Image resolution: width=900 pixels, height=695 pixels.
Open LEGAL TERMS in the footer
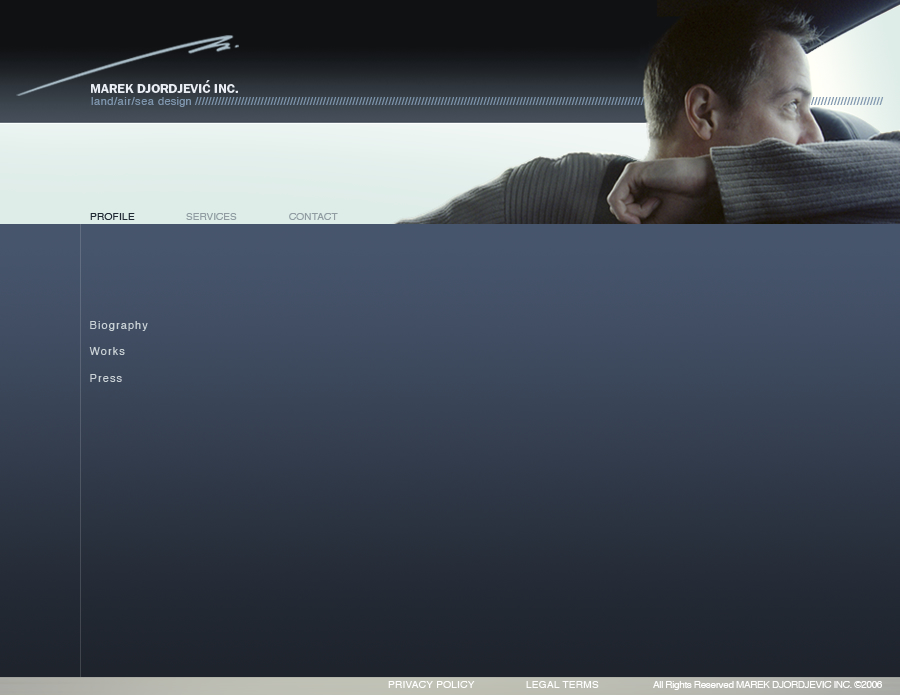[562, 685]
